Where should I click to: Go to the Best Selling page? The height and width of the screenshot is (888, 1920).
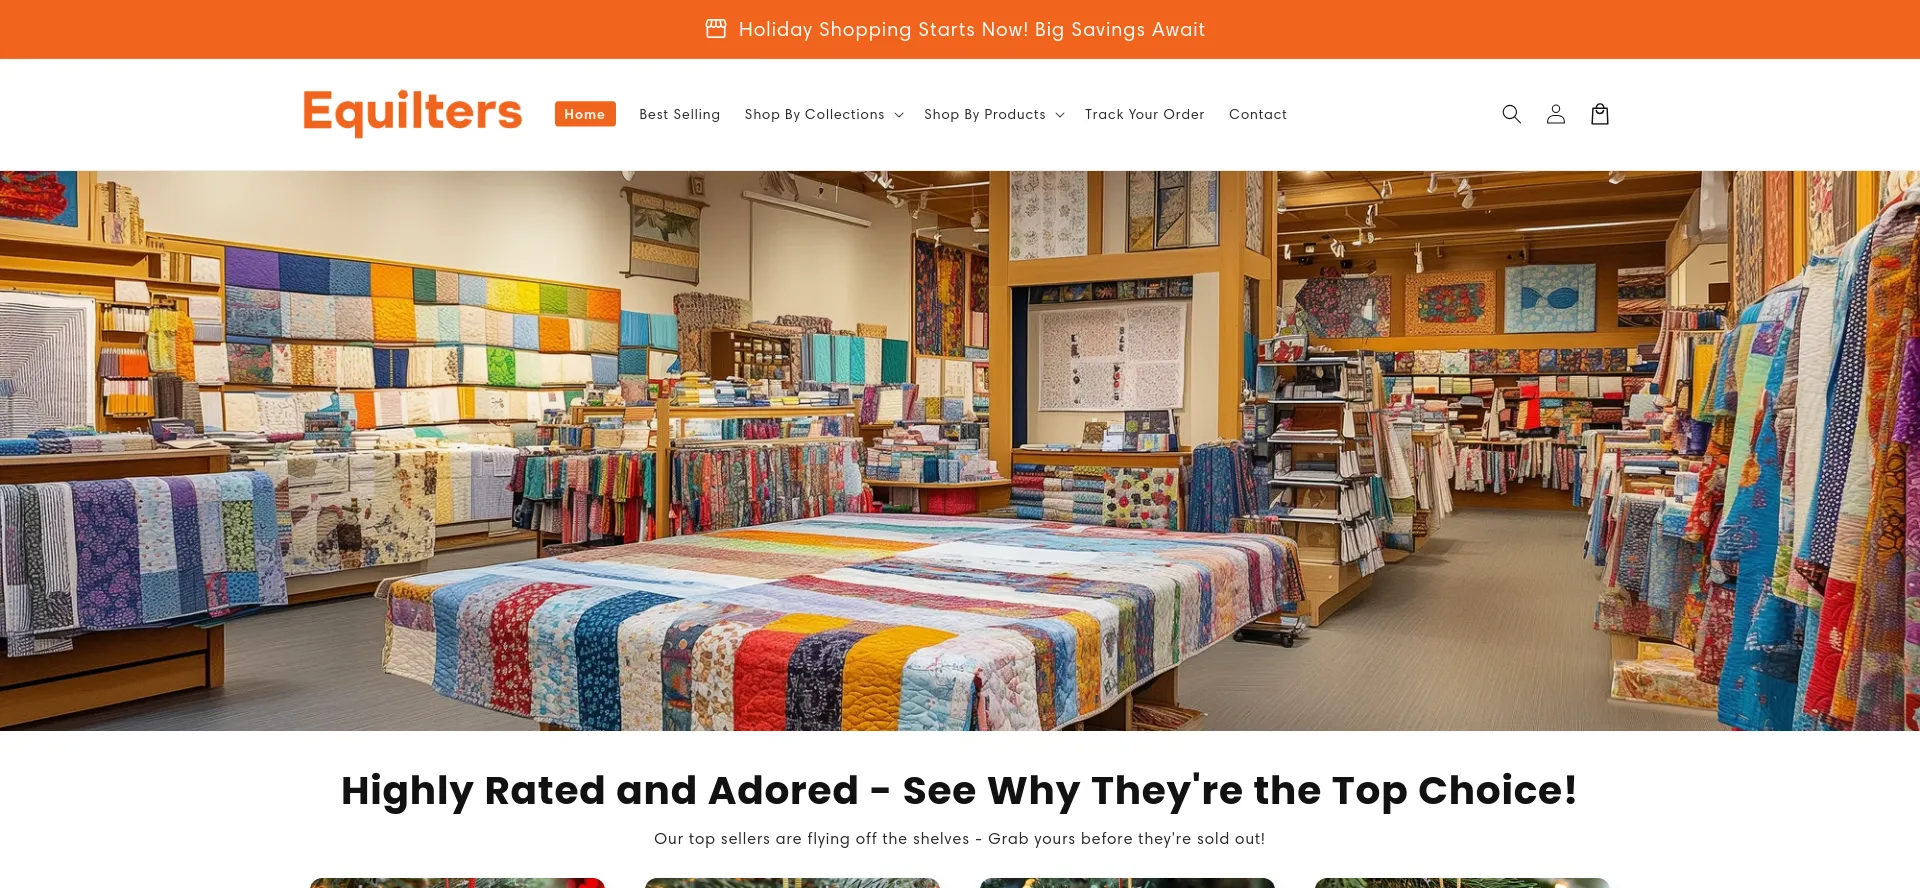pyautogui.click(x=679, y=115)
